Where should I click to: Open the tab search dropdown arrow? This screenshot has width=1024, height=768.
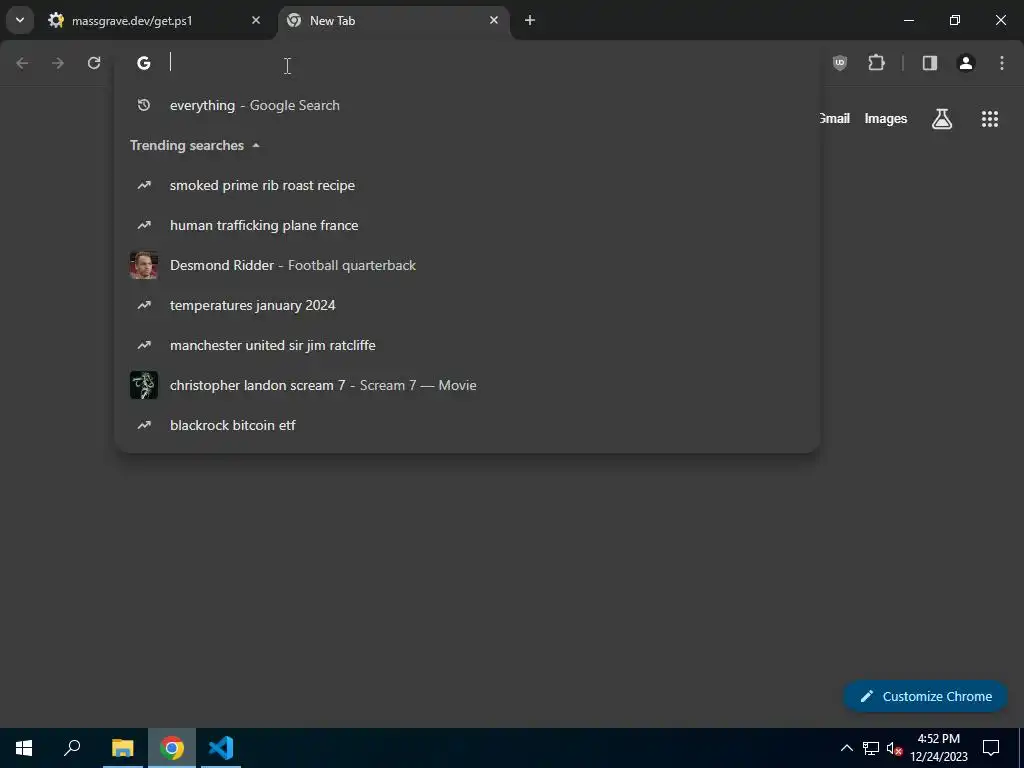pyautogui.click(x=20, y=20)
